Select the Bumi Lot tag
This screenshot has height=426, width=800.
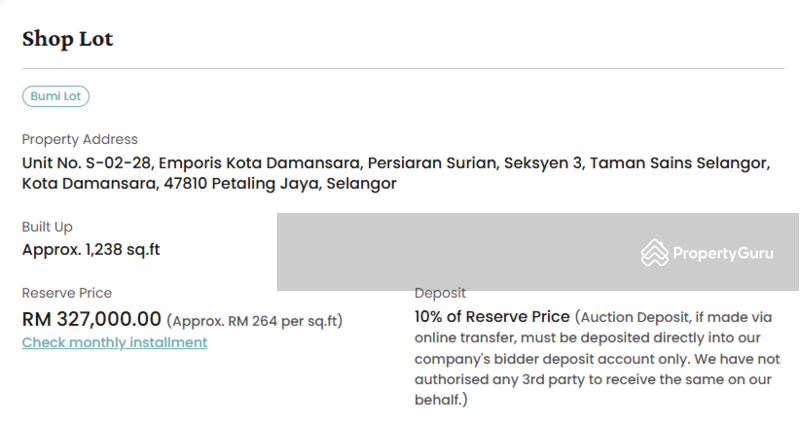click(x=56, y=96)
